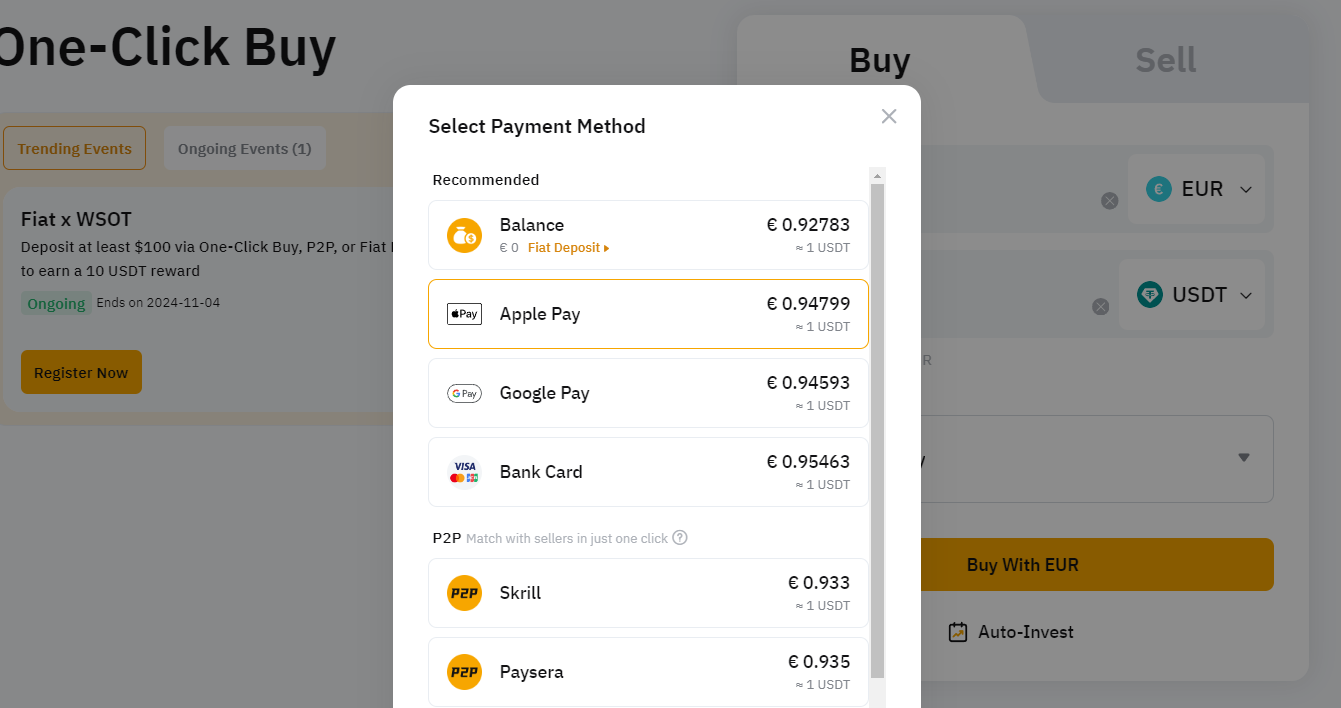
Task: Open the P2P help question mark
Action: coord(680,538)
